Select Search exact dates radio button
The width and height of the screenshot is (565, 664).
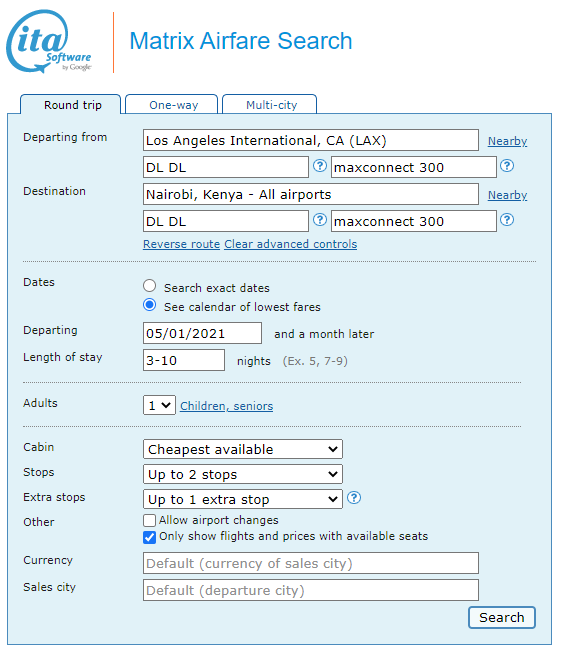[150, 286]
